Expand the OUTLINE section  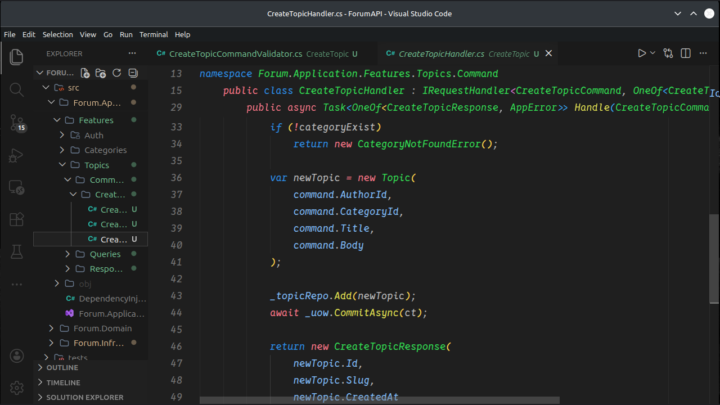point(62,367)
